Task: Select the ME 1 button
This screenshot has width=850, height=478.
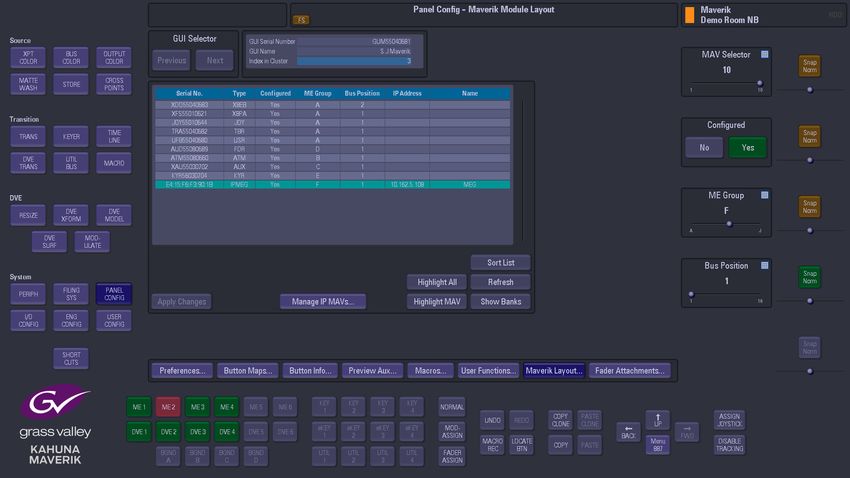Action: [139, 407]
